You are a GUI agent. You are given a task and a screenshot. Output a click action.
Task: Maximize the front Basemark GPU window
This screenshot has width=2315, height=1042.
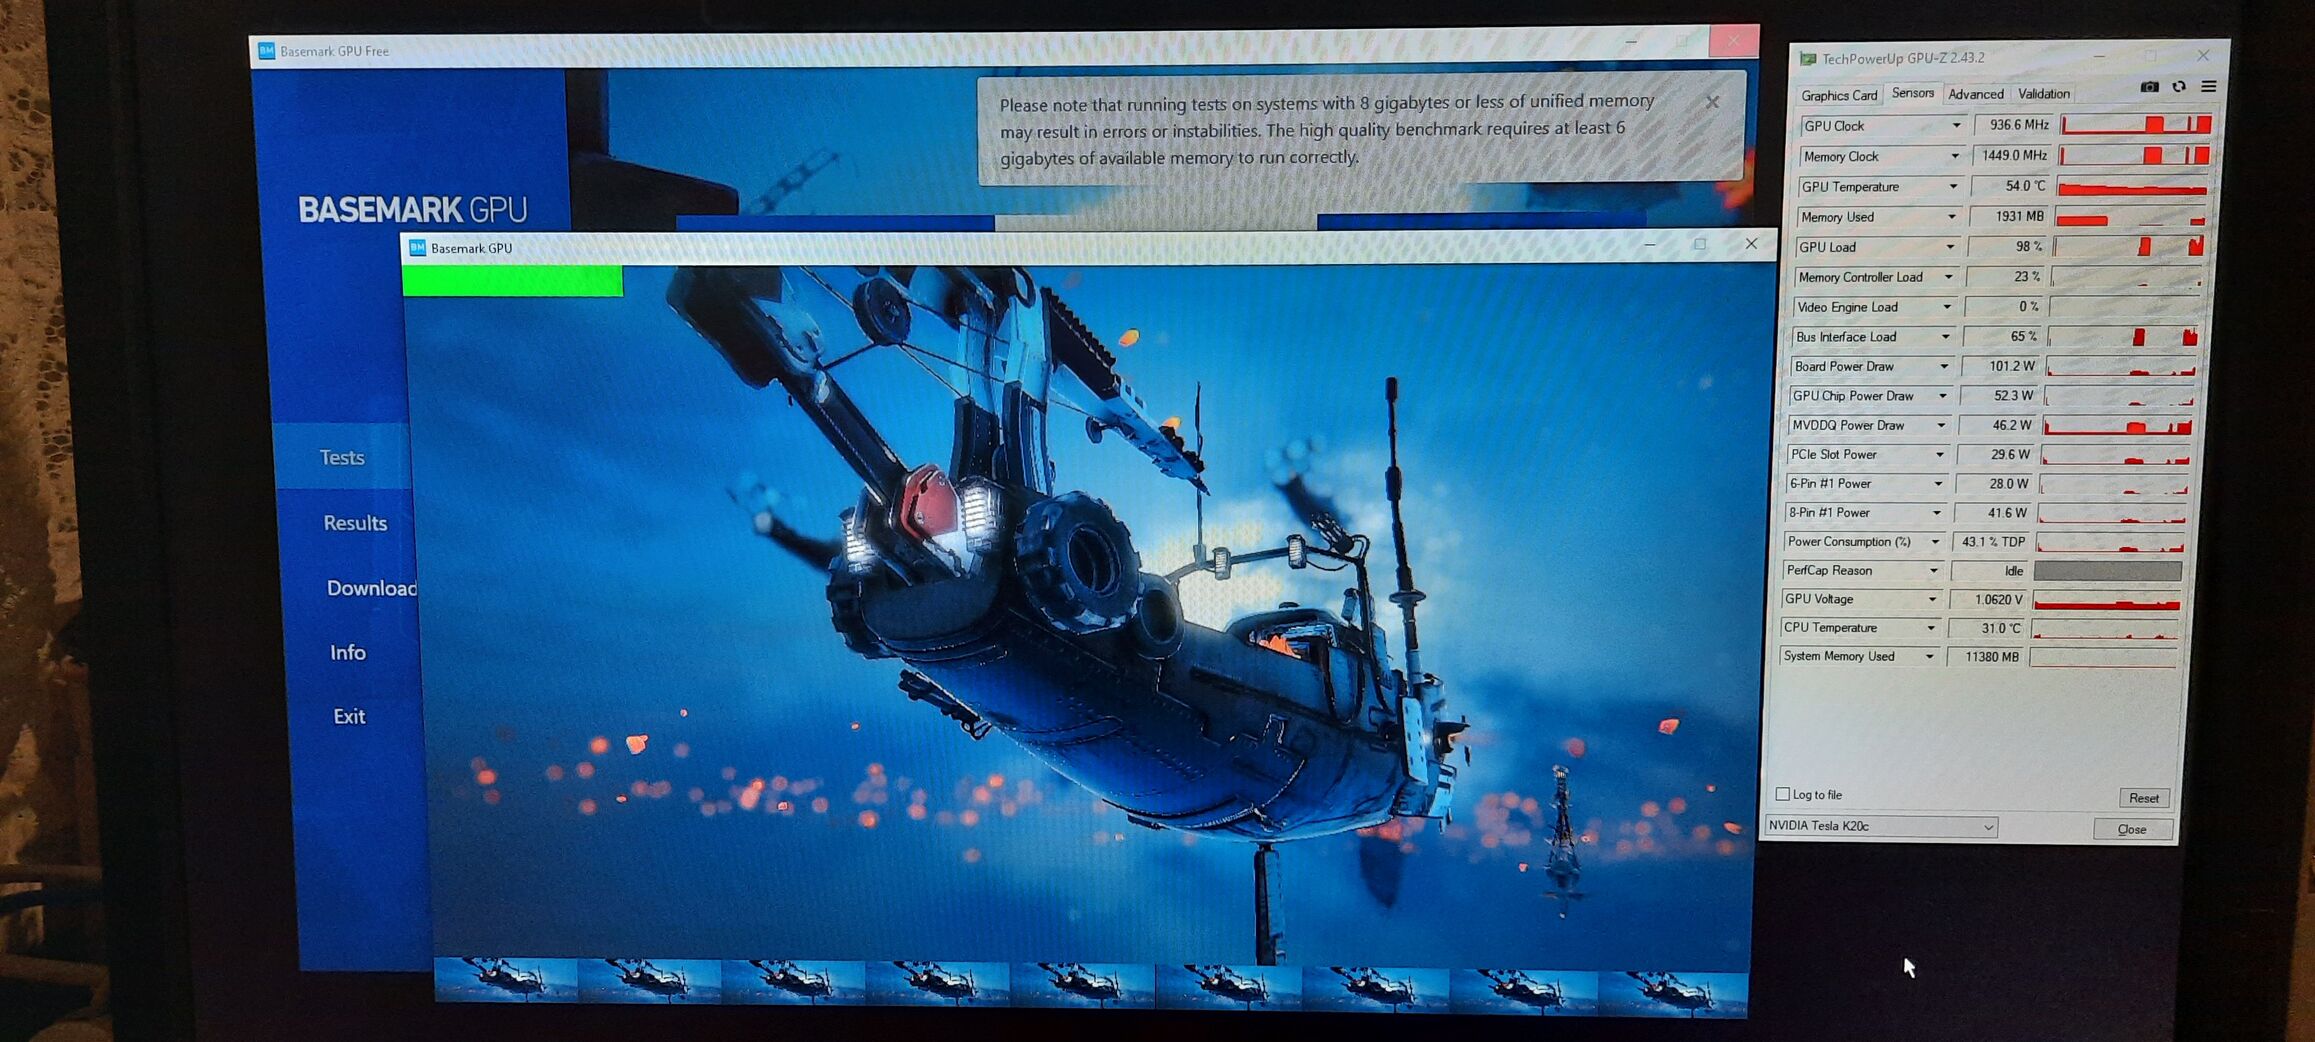1700,244
